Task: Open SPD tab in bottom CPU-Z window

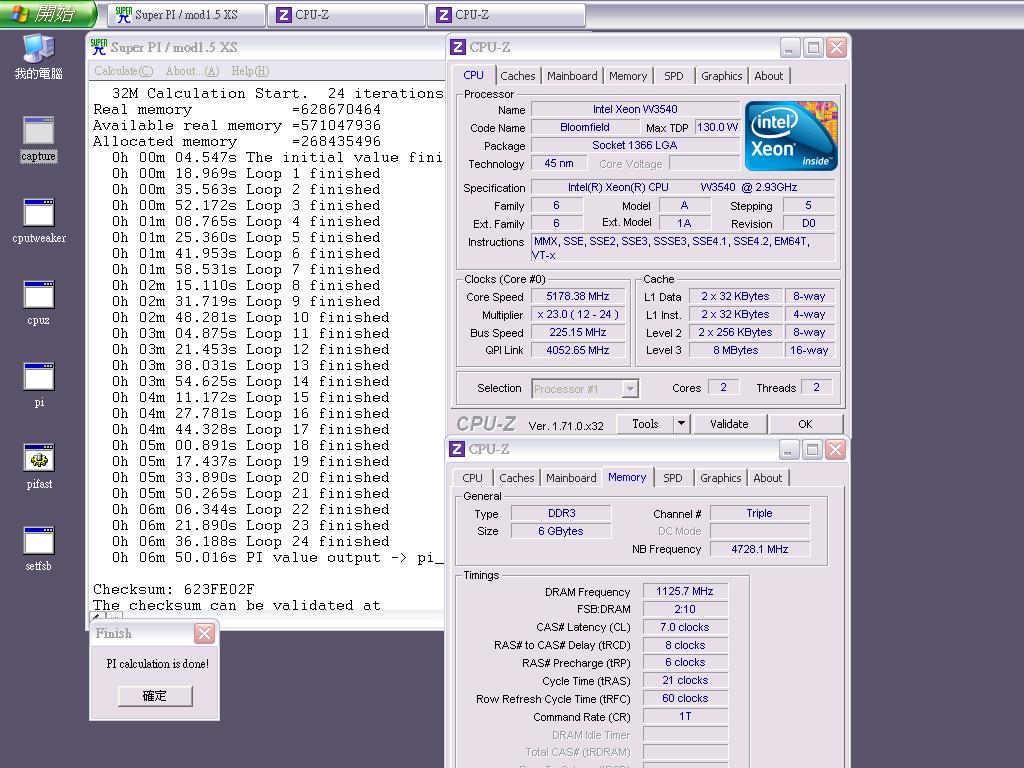Action: click(673, 477)
